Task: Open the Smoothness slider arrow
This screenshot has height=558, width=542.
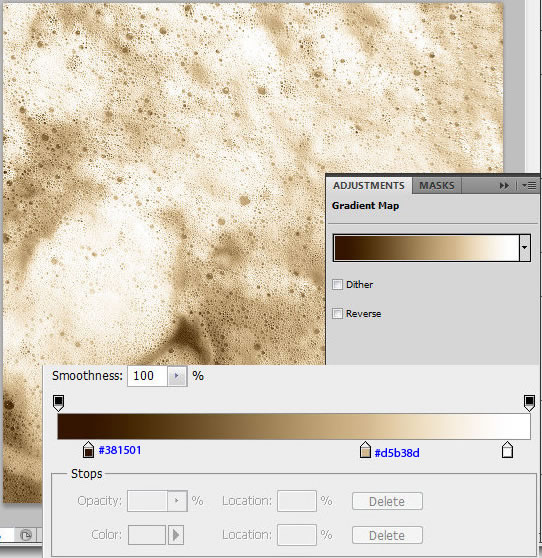Action: click(x=177, y=376)
